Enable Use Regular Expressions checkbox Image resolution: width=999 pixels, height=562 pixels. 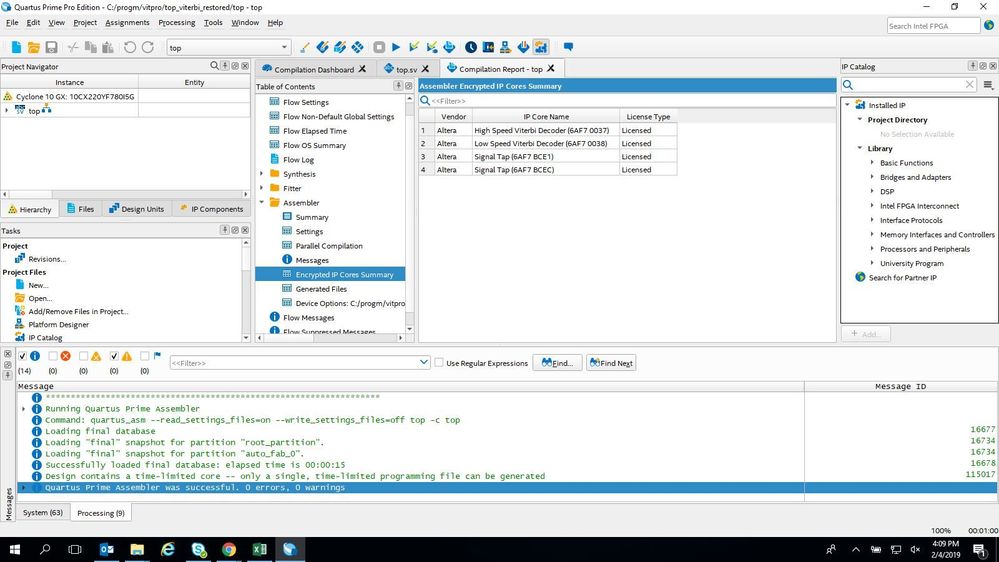coord(439,363)
